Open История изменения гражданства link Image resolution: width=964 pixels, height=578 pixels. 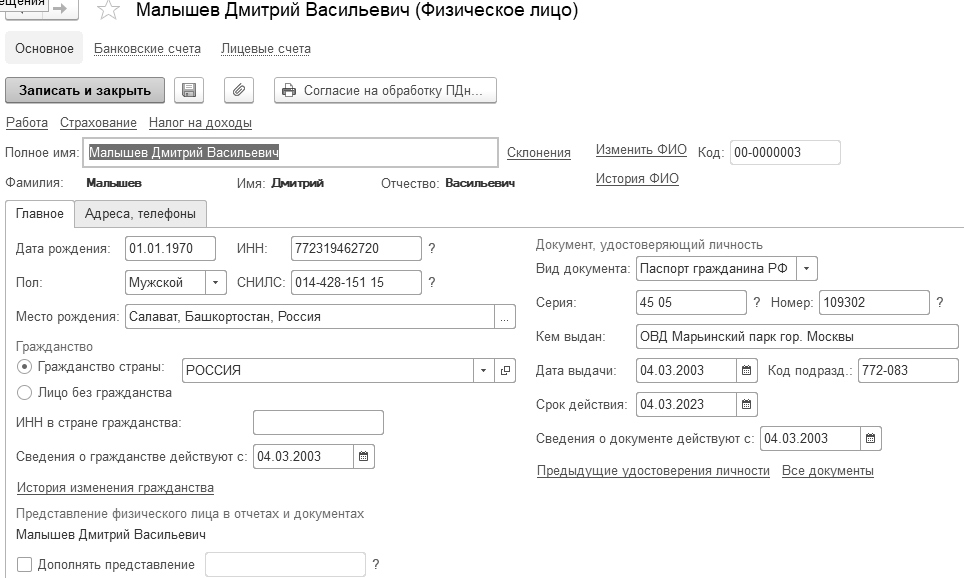coord(115,488)
